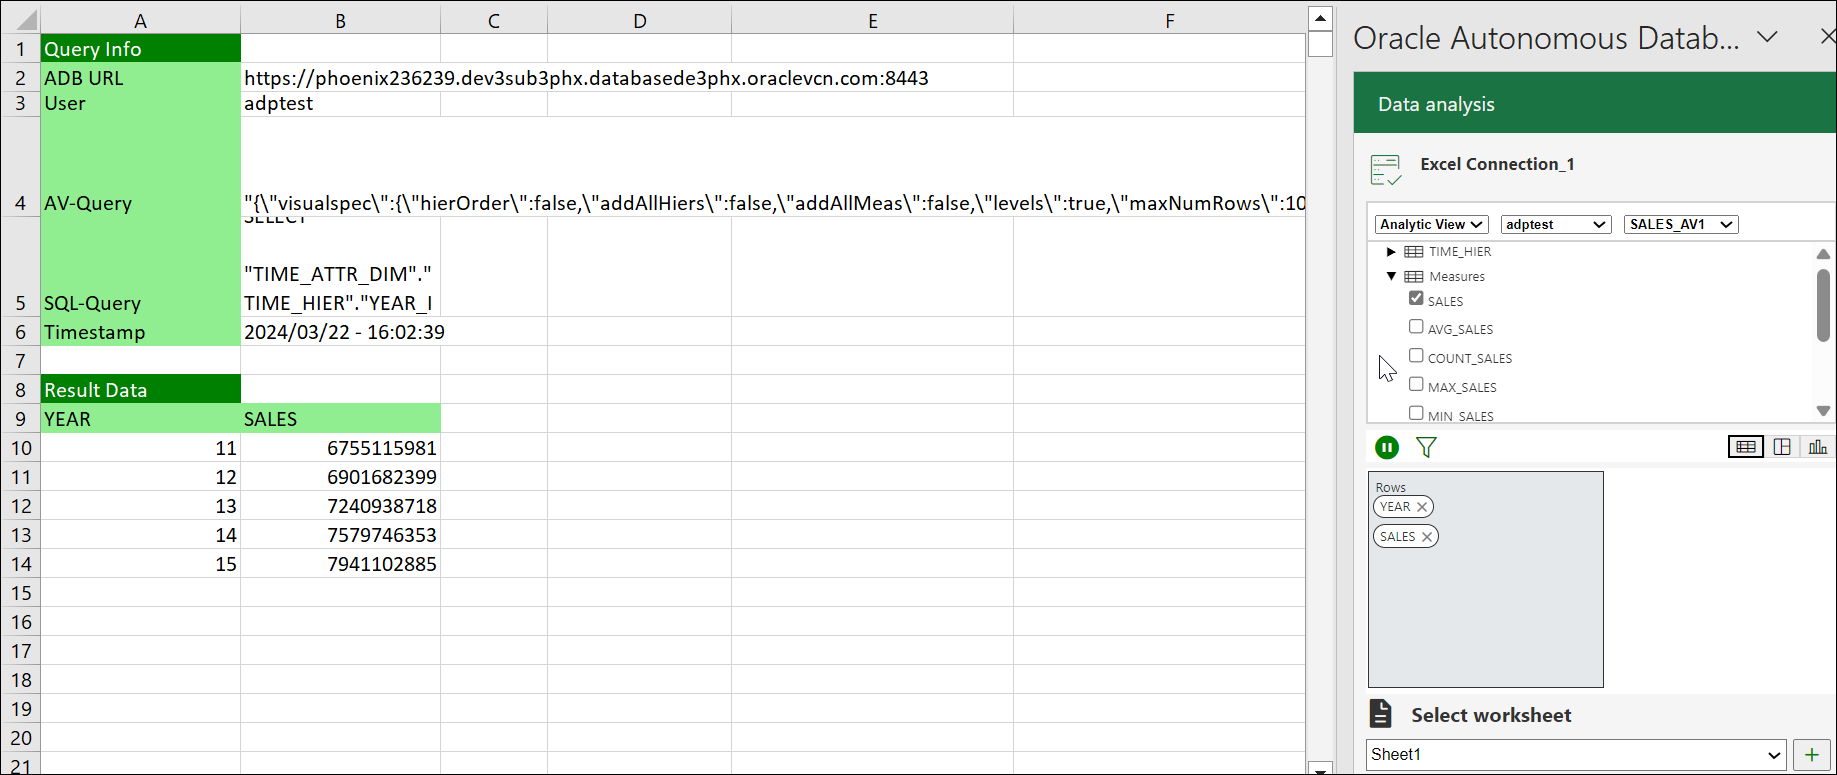Click the Select worksheet document icon
The height and width of the screenshot is (775, 1837).
pyautogui.click(x=1381, y=714)
